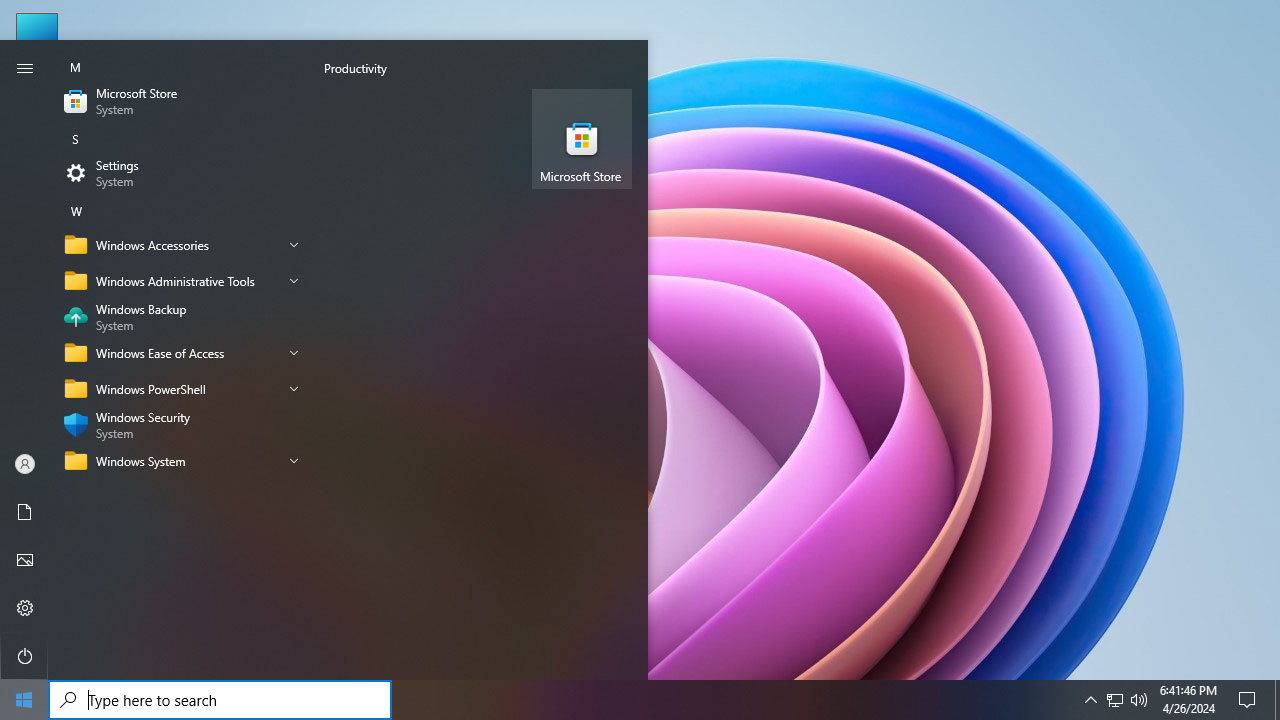This screenshot has width=1280, height=720.
Task: Open the notification Action Center icon
Action: tap(1247, 700)
